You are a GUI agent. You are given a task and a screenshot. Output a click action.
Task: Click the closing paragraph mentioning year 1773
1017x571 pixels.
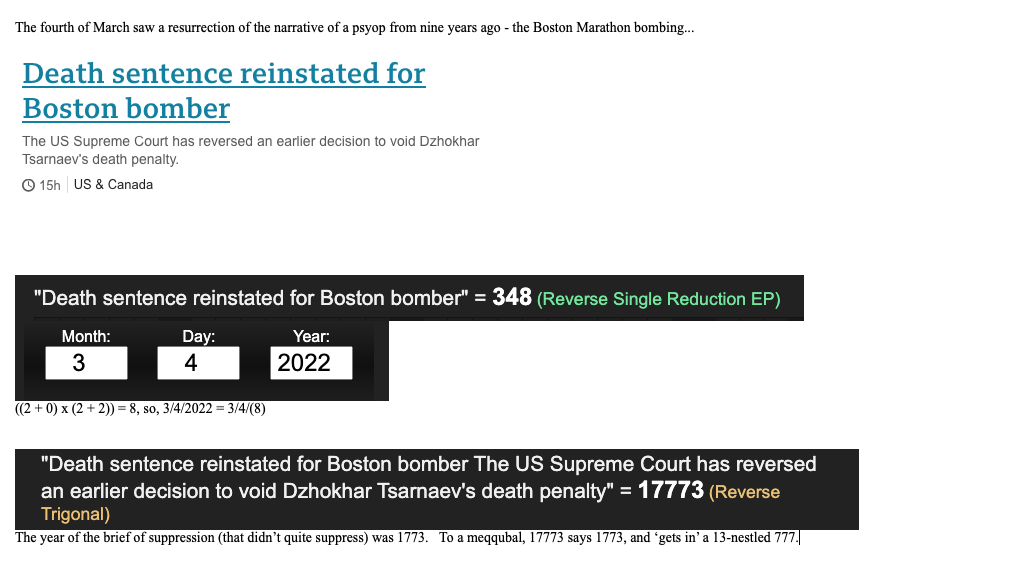coord(407,538)
